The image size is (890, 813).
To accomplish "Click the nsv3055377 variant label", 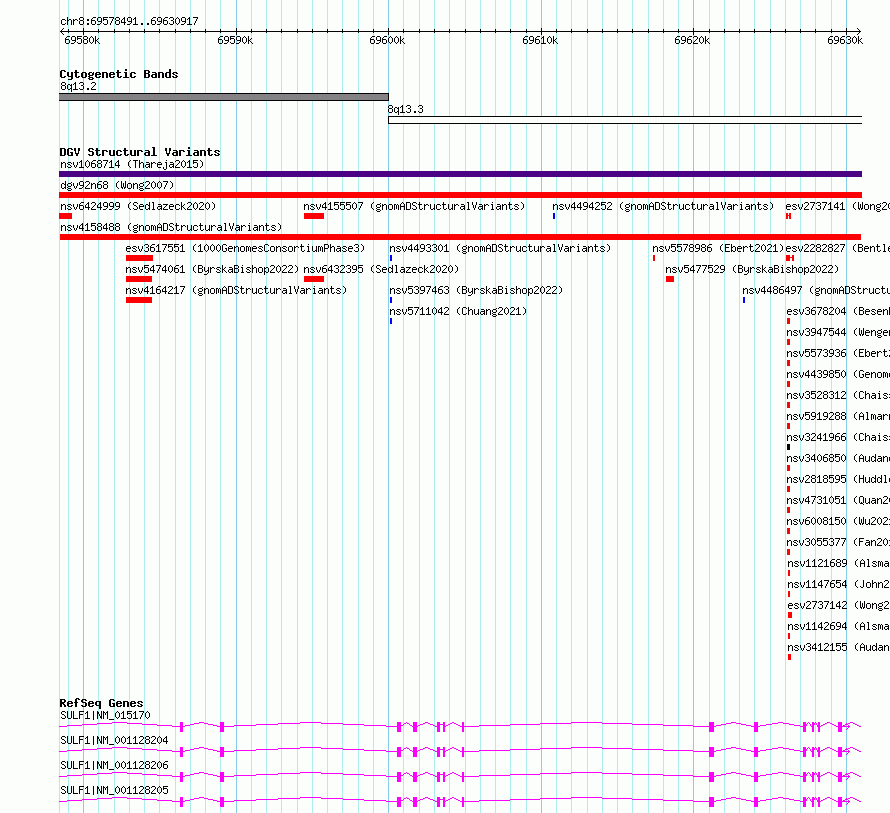I will 838,542.
